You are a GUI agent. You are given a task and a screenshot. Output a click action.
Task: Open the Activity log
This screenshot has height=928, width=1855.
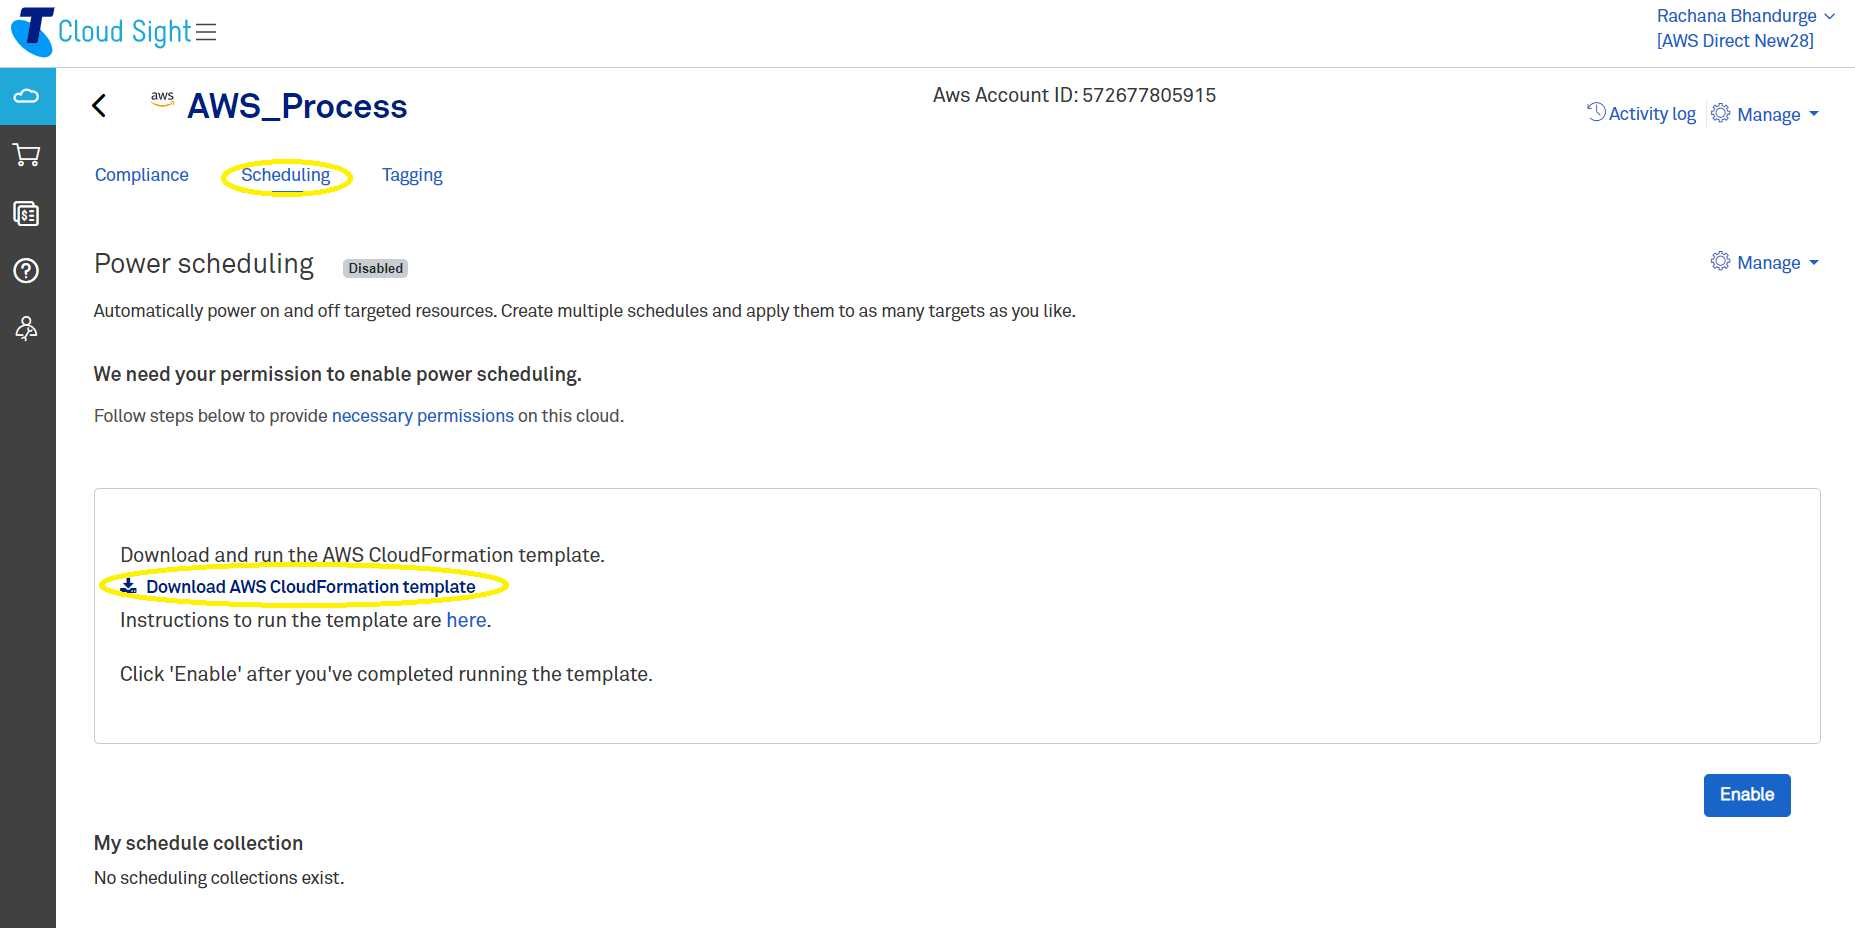tap(1642, 114)
